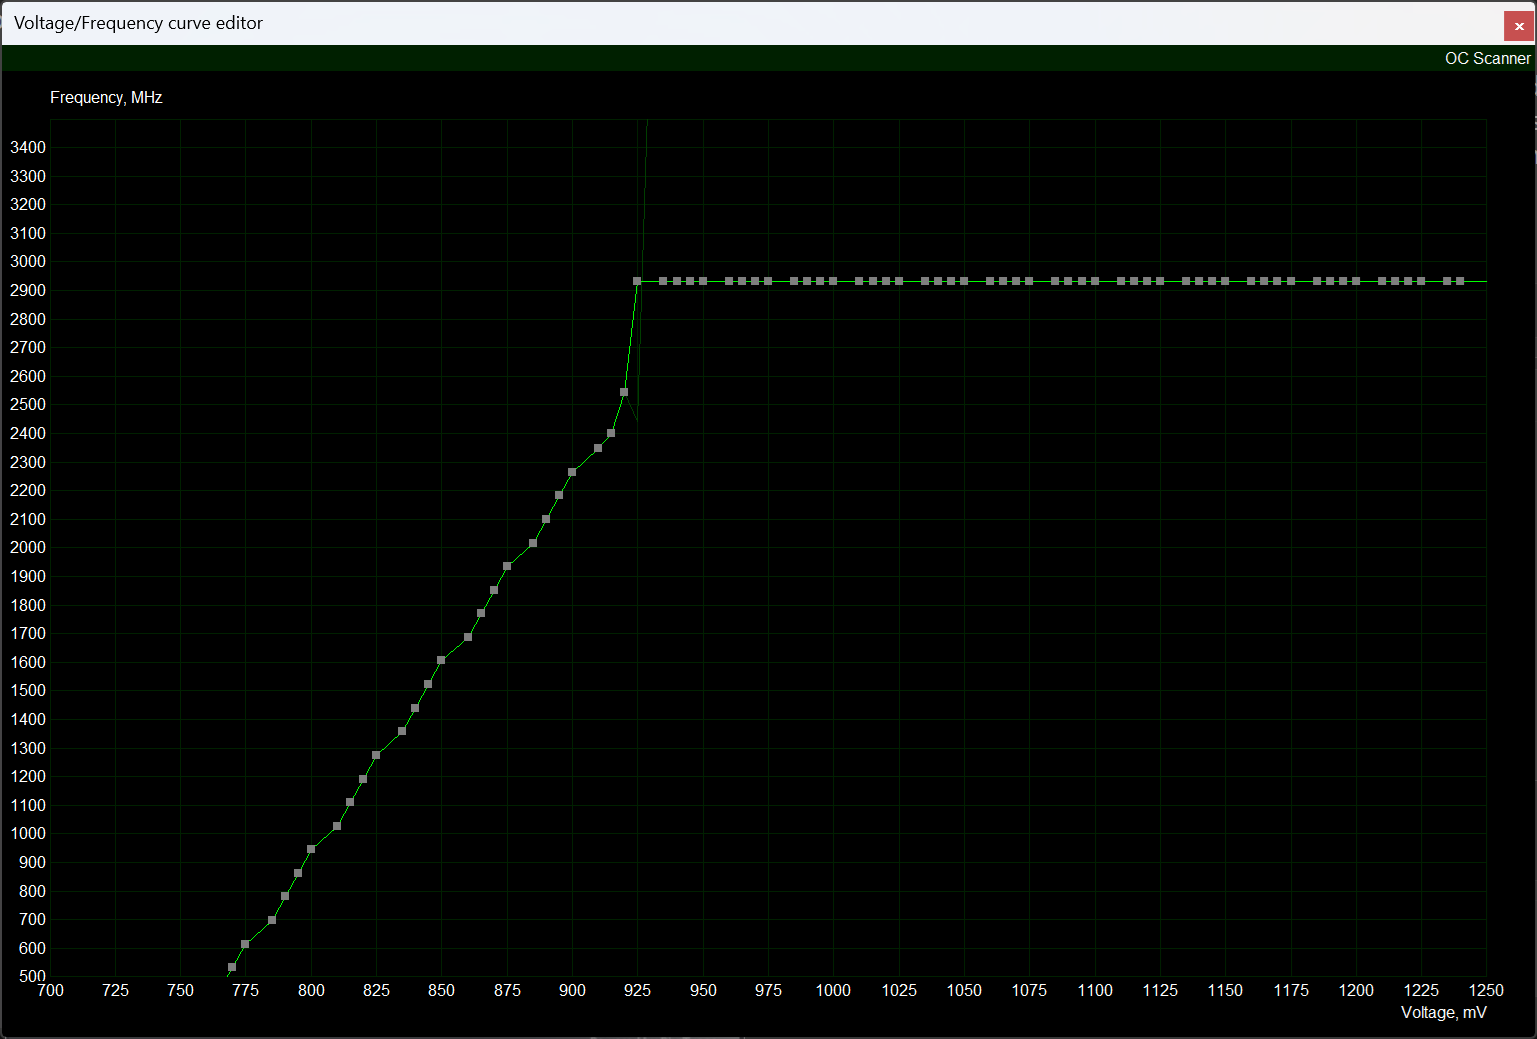Select the curve point at 800 mV
Screen dimensions: 1537x1039
pos(311,849)
